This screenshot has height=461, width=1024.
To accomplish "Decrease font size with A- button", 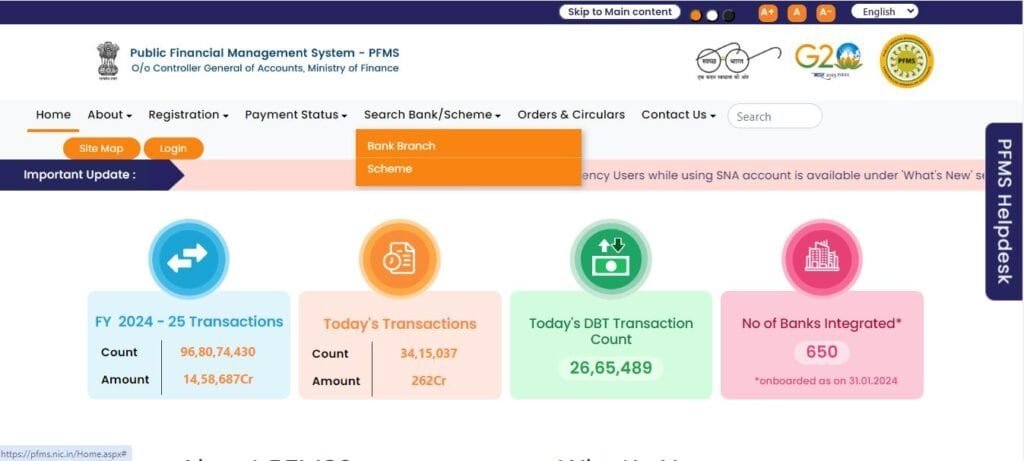I will 825,12.
